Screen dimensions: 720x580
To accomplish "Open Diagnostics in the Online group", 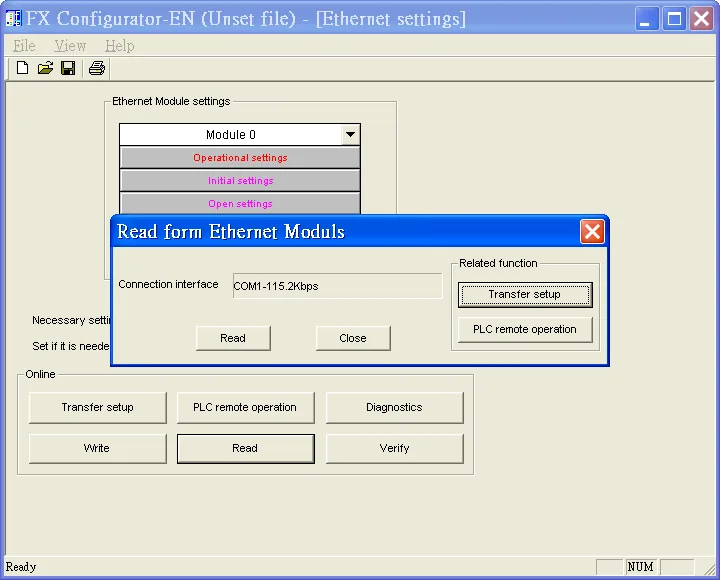I will pos(394,407).
